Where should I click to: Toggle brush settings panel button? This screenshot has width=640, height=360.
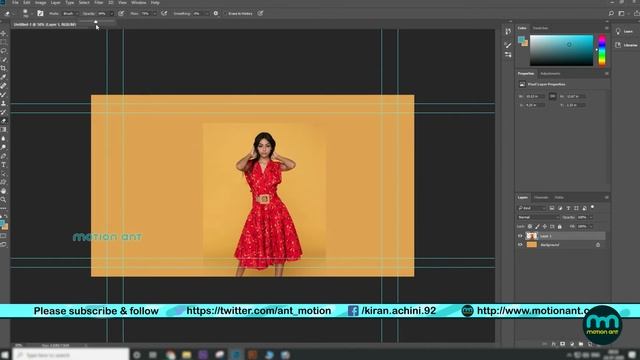coord(40,13)
